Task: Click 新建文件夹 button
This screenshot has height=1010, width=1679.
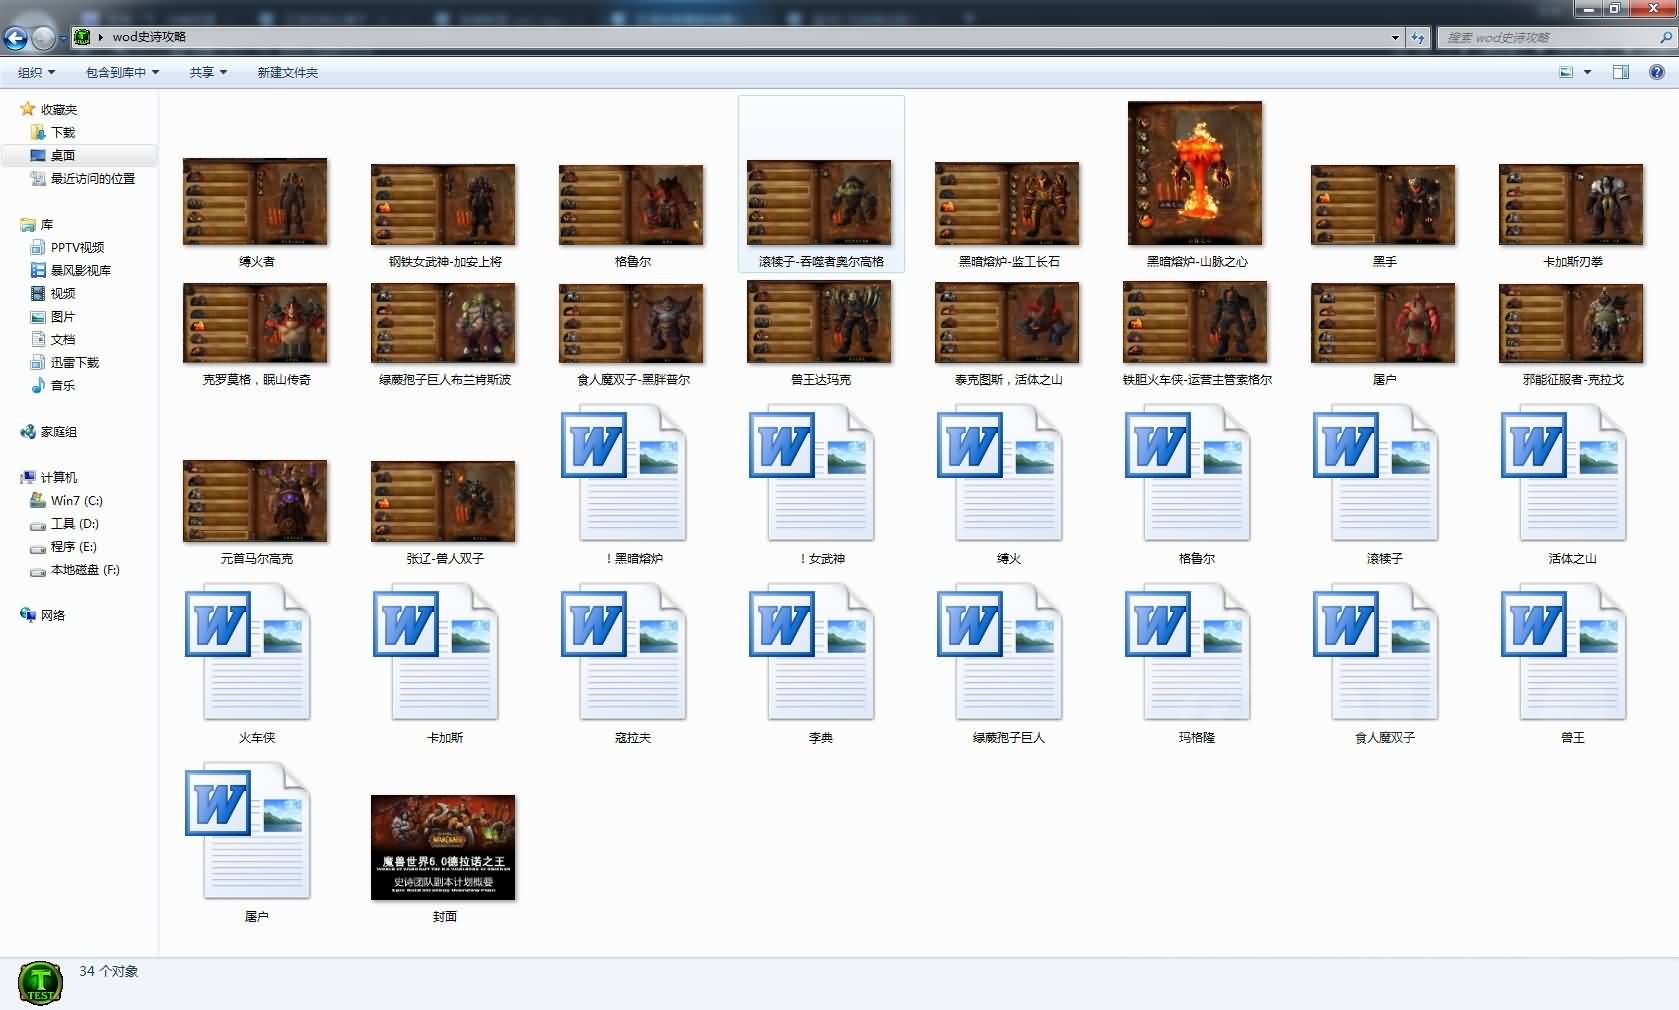Action: 287,72
